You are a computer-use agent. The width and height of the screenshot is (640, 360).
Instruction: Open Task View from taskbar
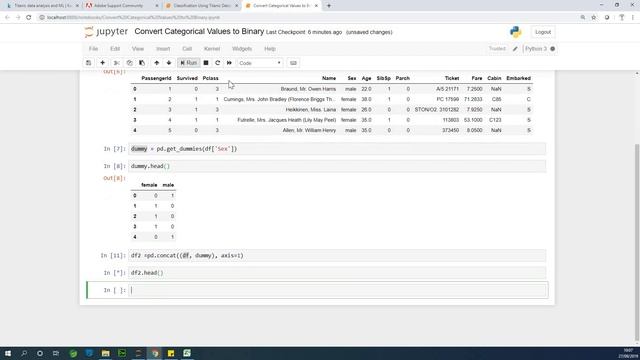pyautogui.click(x=56, y=353)
